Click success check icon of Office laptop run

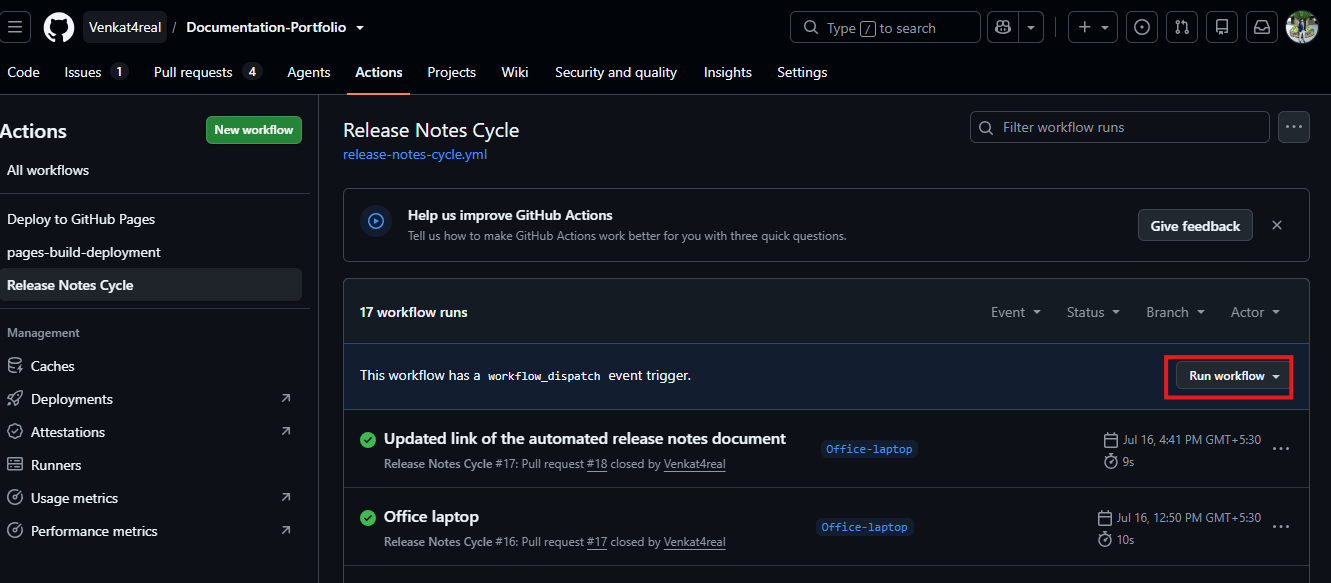click(368, 518)
